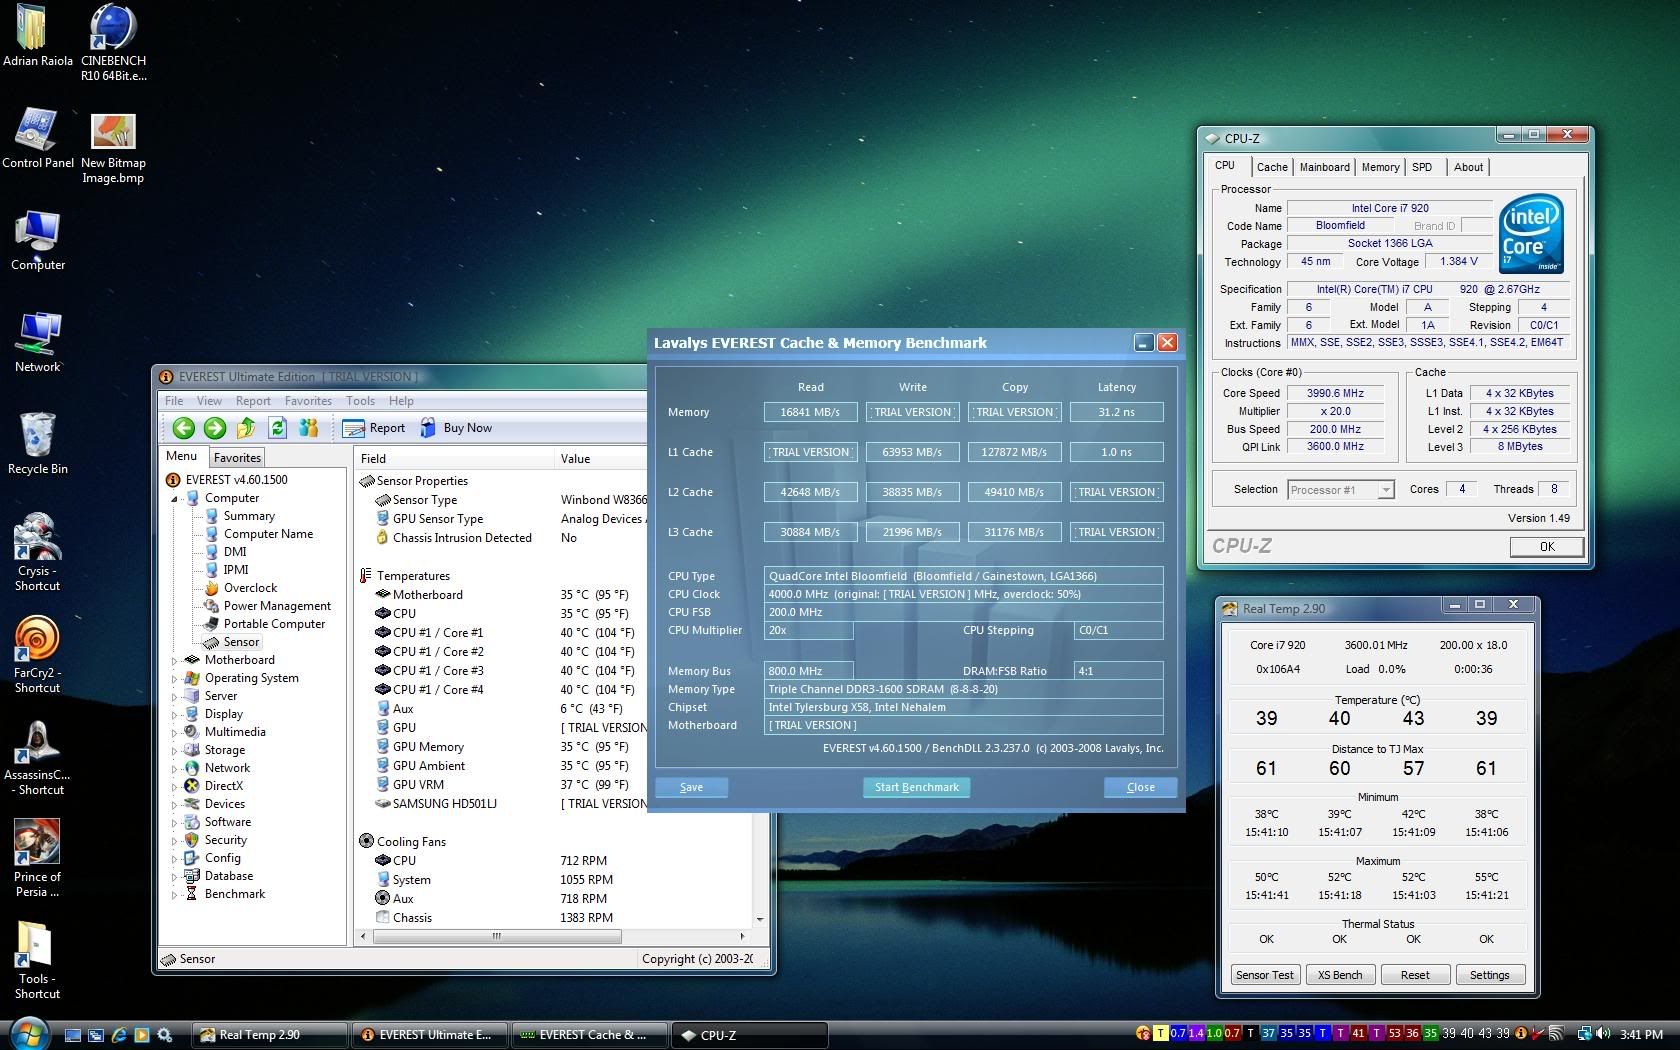Click the volume icon in system tray

click(x=1604, y=1034)
